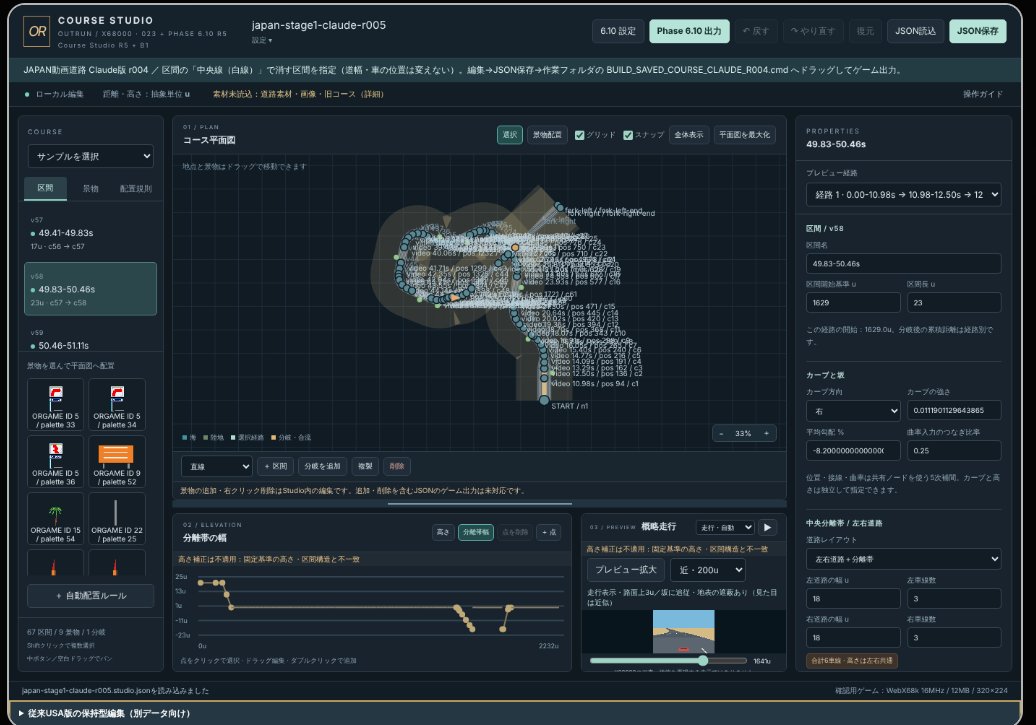The height and width of the screenshot is (725, 1036).
Task: Open the 走行・自動 preview mode dropdown
Action: [725, 527]
